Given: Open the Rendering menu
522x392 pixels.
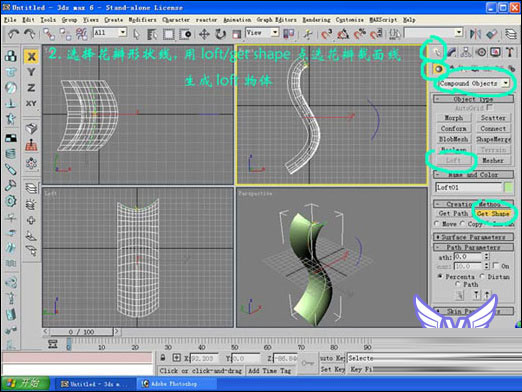Looking at the screenshot, I should coord(316,20).
